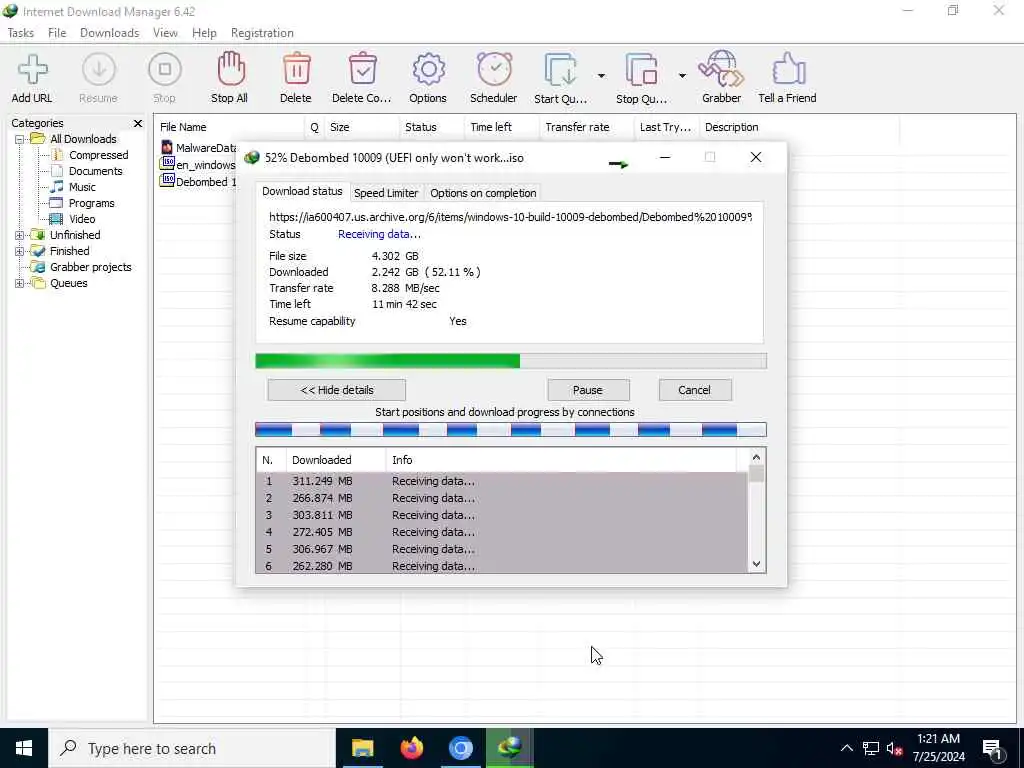This screenshot has width=1024, height=768.
Task: Open the notification center icon
Action: tap(993, 750)
